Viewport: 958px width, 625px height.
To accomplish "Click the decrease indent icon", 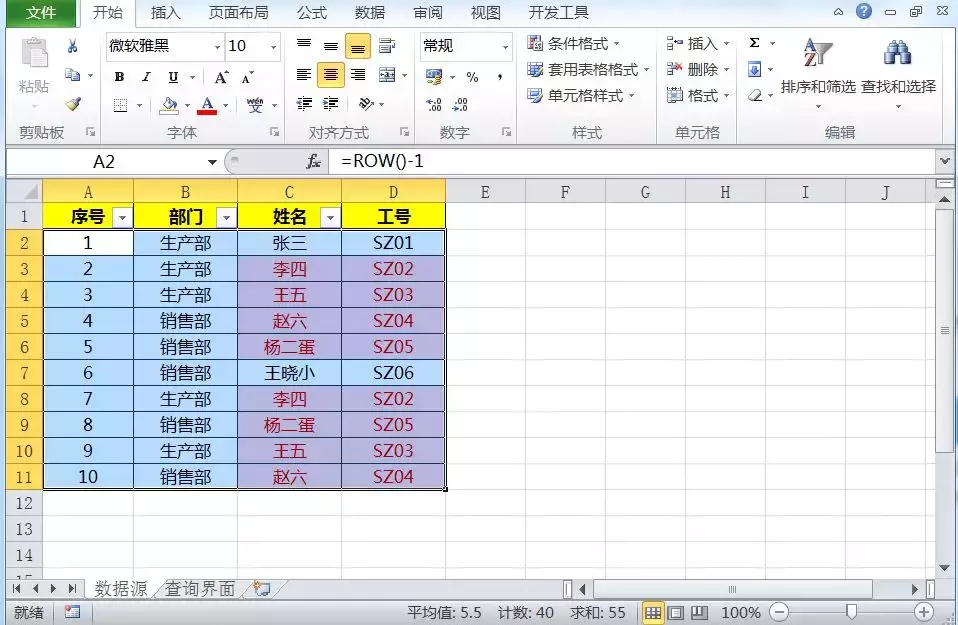I will [x=304, y=103].
